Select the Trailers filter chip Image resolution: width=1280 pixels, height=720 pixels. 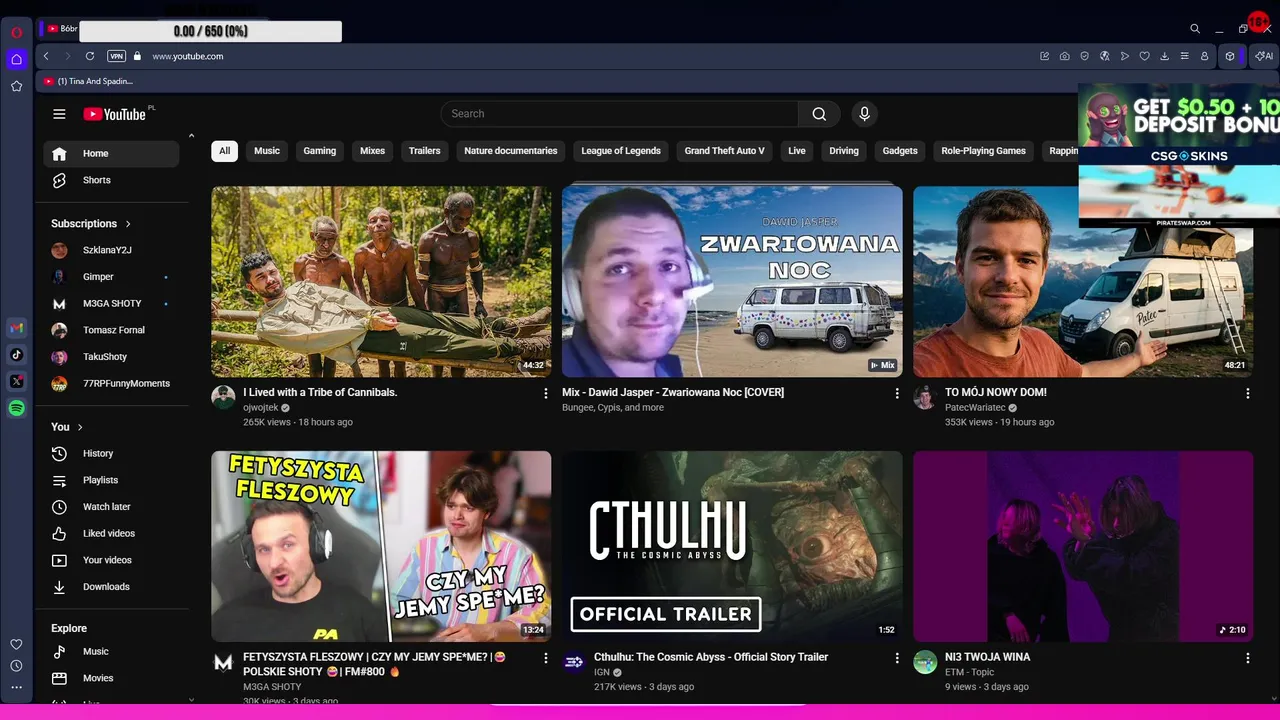424,151
